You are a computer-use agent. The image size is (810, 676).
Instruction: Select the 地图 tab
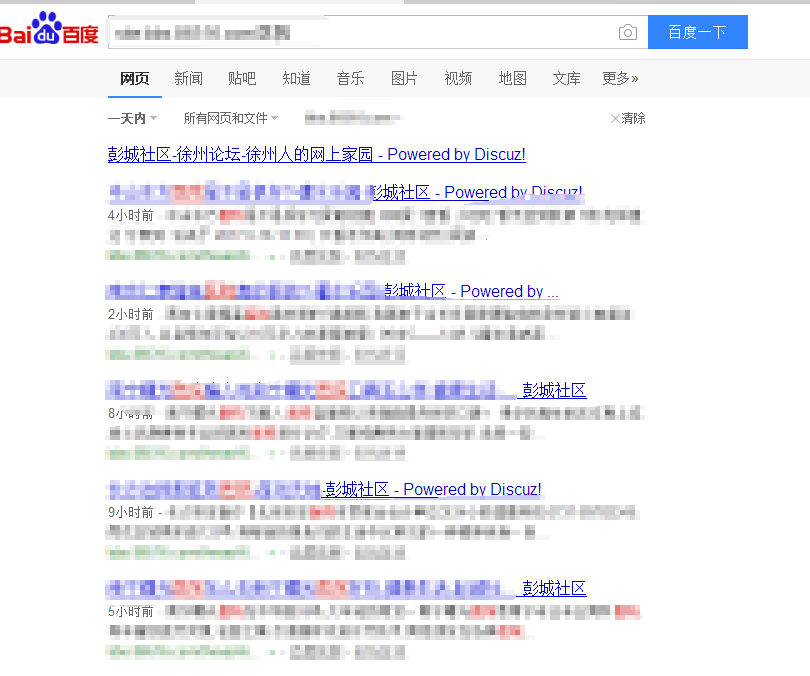pos(512,78)
